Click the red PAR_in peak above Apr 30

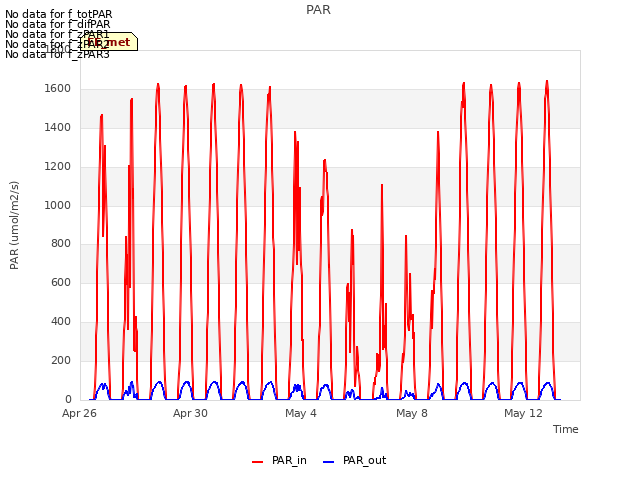coord(186,87)
